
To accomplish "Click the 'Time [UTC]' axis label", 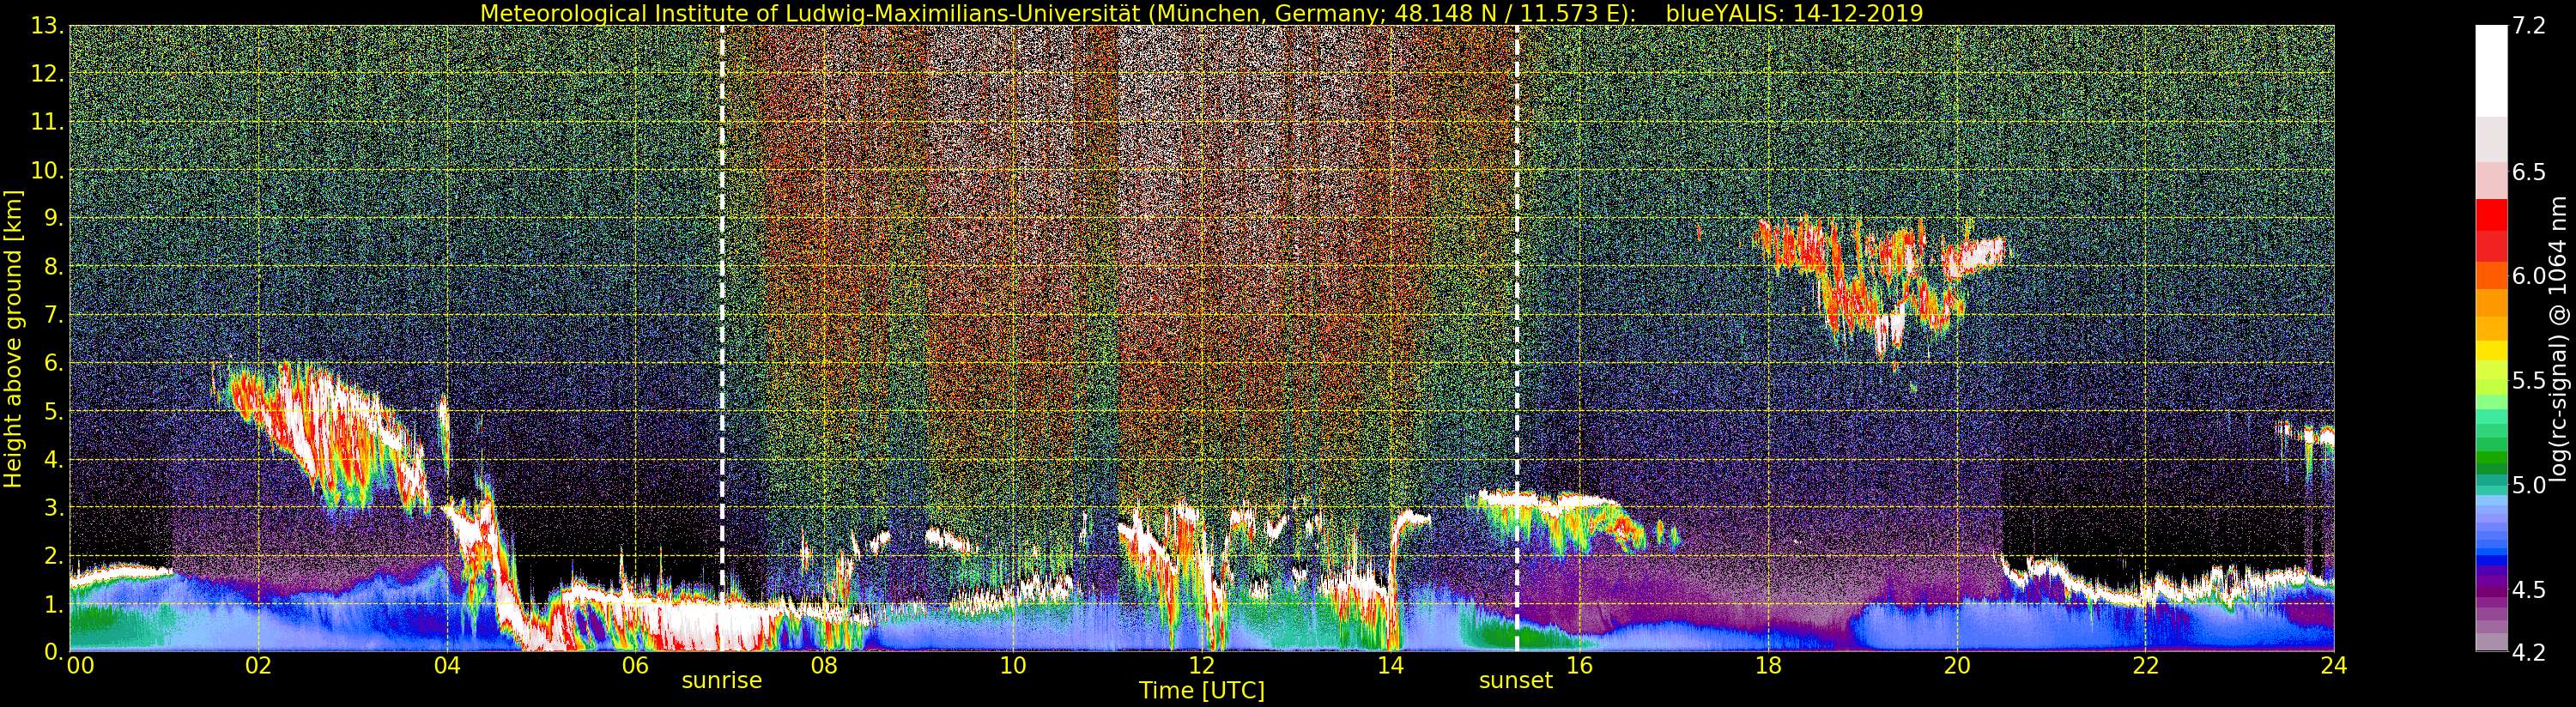I will click(1202, 691).
